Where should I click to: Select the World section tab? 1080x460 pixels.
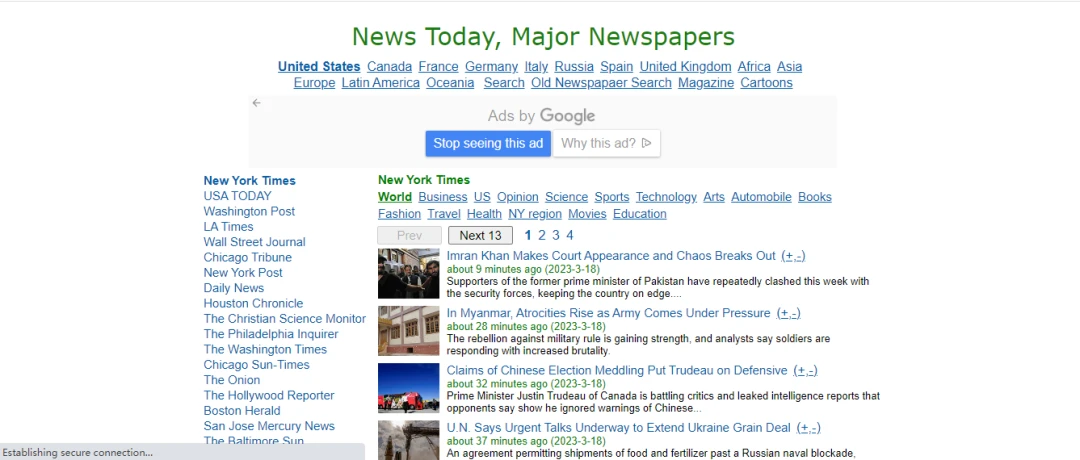click(x=395, y=197)
